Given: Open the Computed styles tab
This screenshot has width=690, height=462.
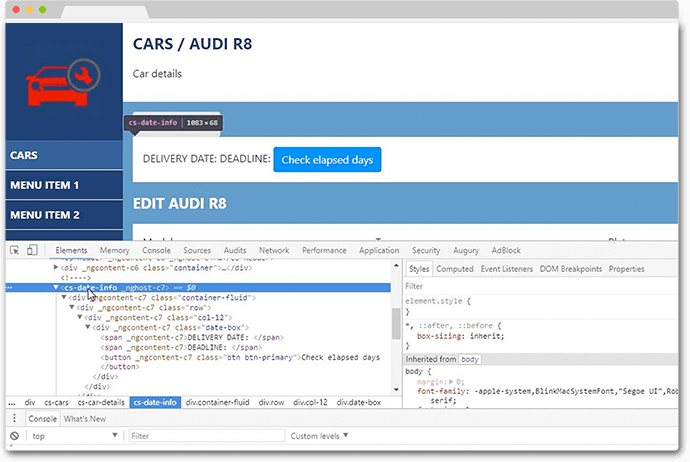Looking at the screenshot, I should tap(455, 269).
